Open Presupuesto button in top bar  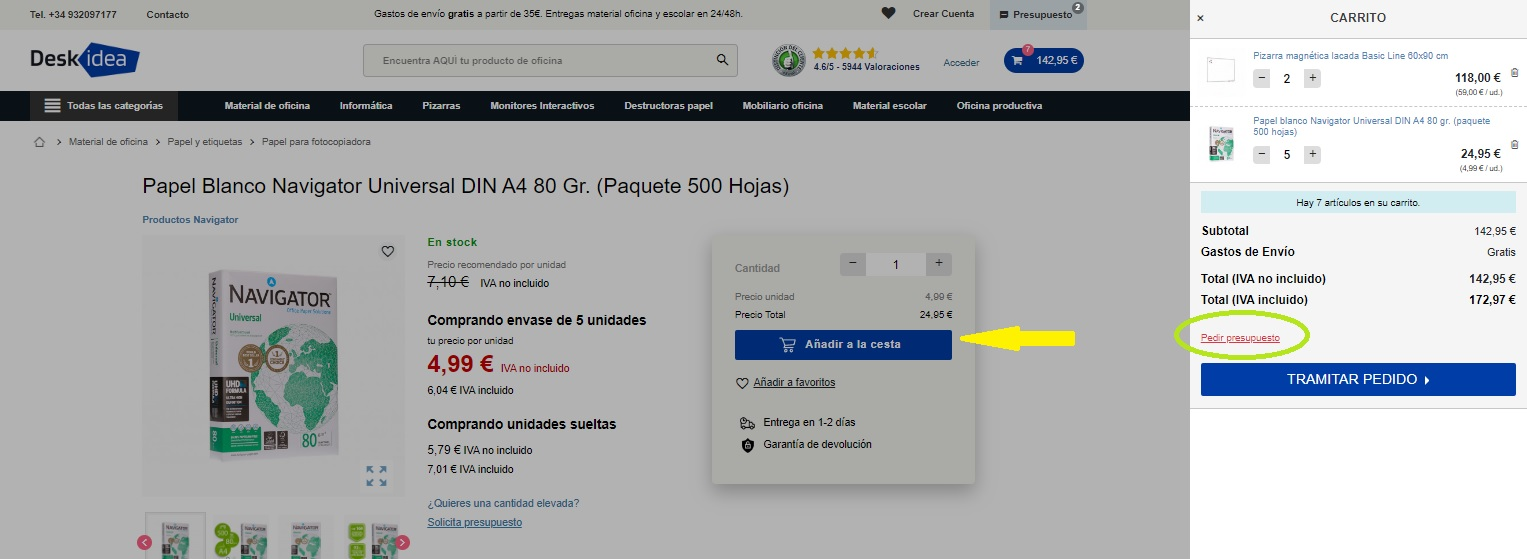[1037, 15]
